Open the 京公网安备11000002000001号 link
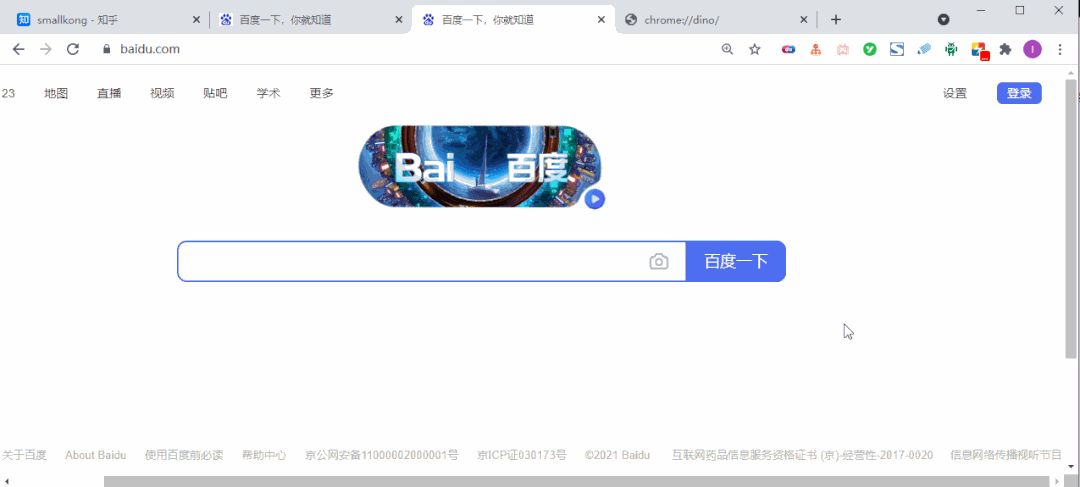The width and height of the screenshot is (1080, 487). click(382, 455)
